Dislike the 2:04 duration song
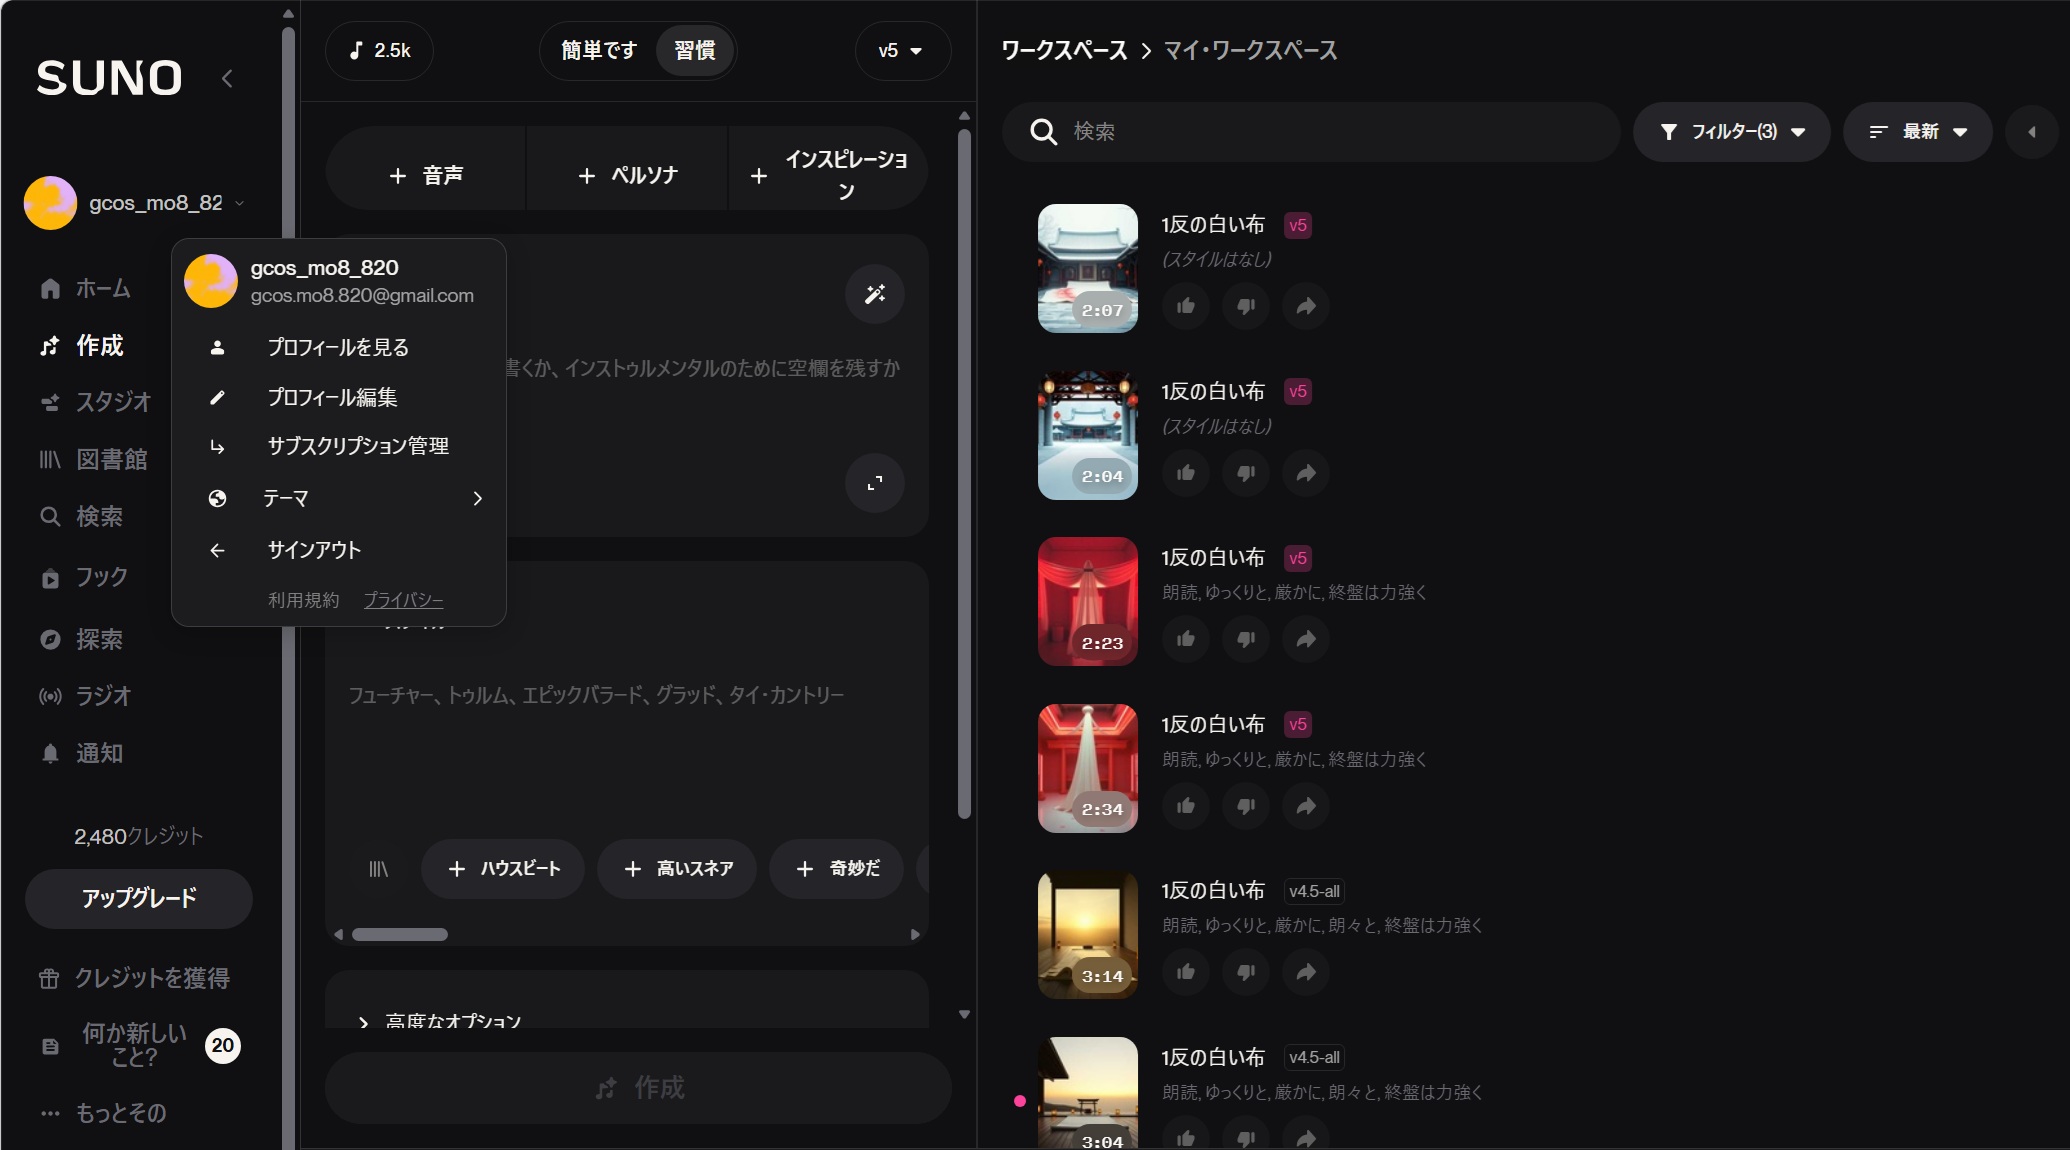2070x1150 pixels. [1246, 473]
